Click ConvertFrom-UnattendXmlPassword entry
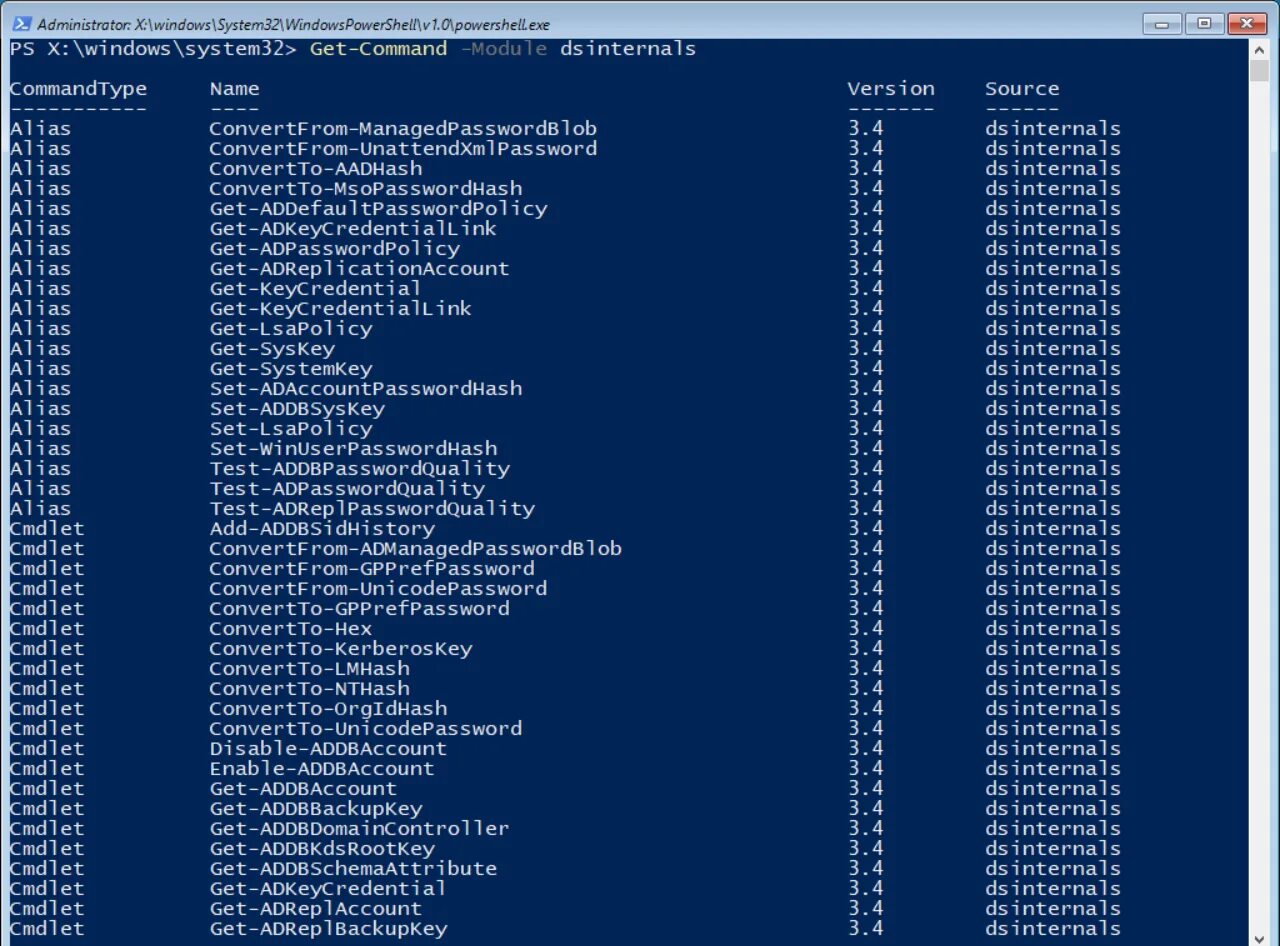This screenshot has width=1280, height=946. click(403, 149)
